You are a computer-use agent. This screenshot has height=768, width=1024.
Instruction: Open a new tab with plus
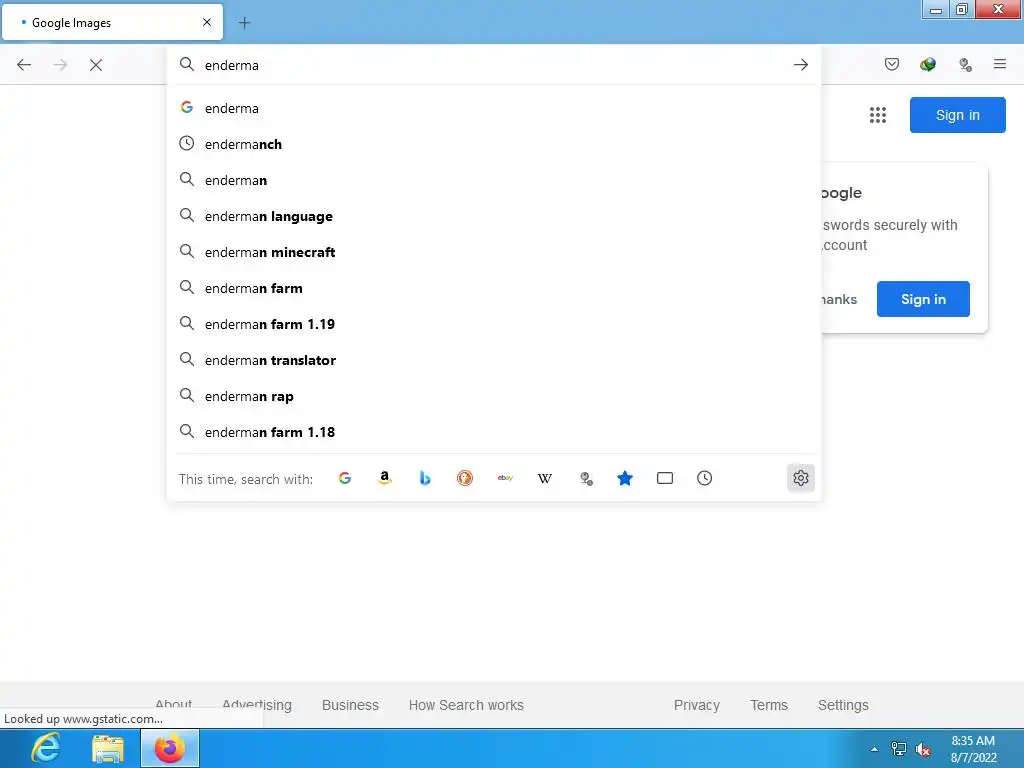pyautogui.click(x=244, y=23)
